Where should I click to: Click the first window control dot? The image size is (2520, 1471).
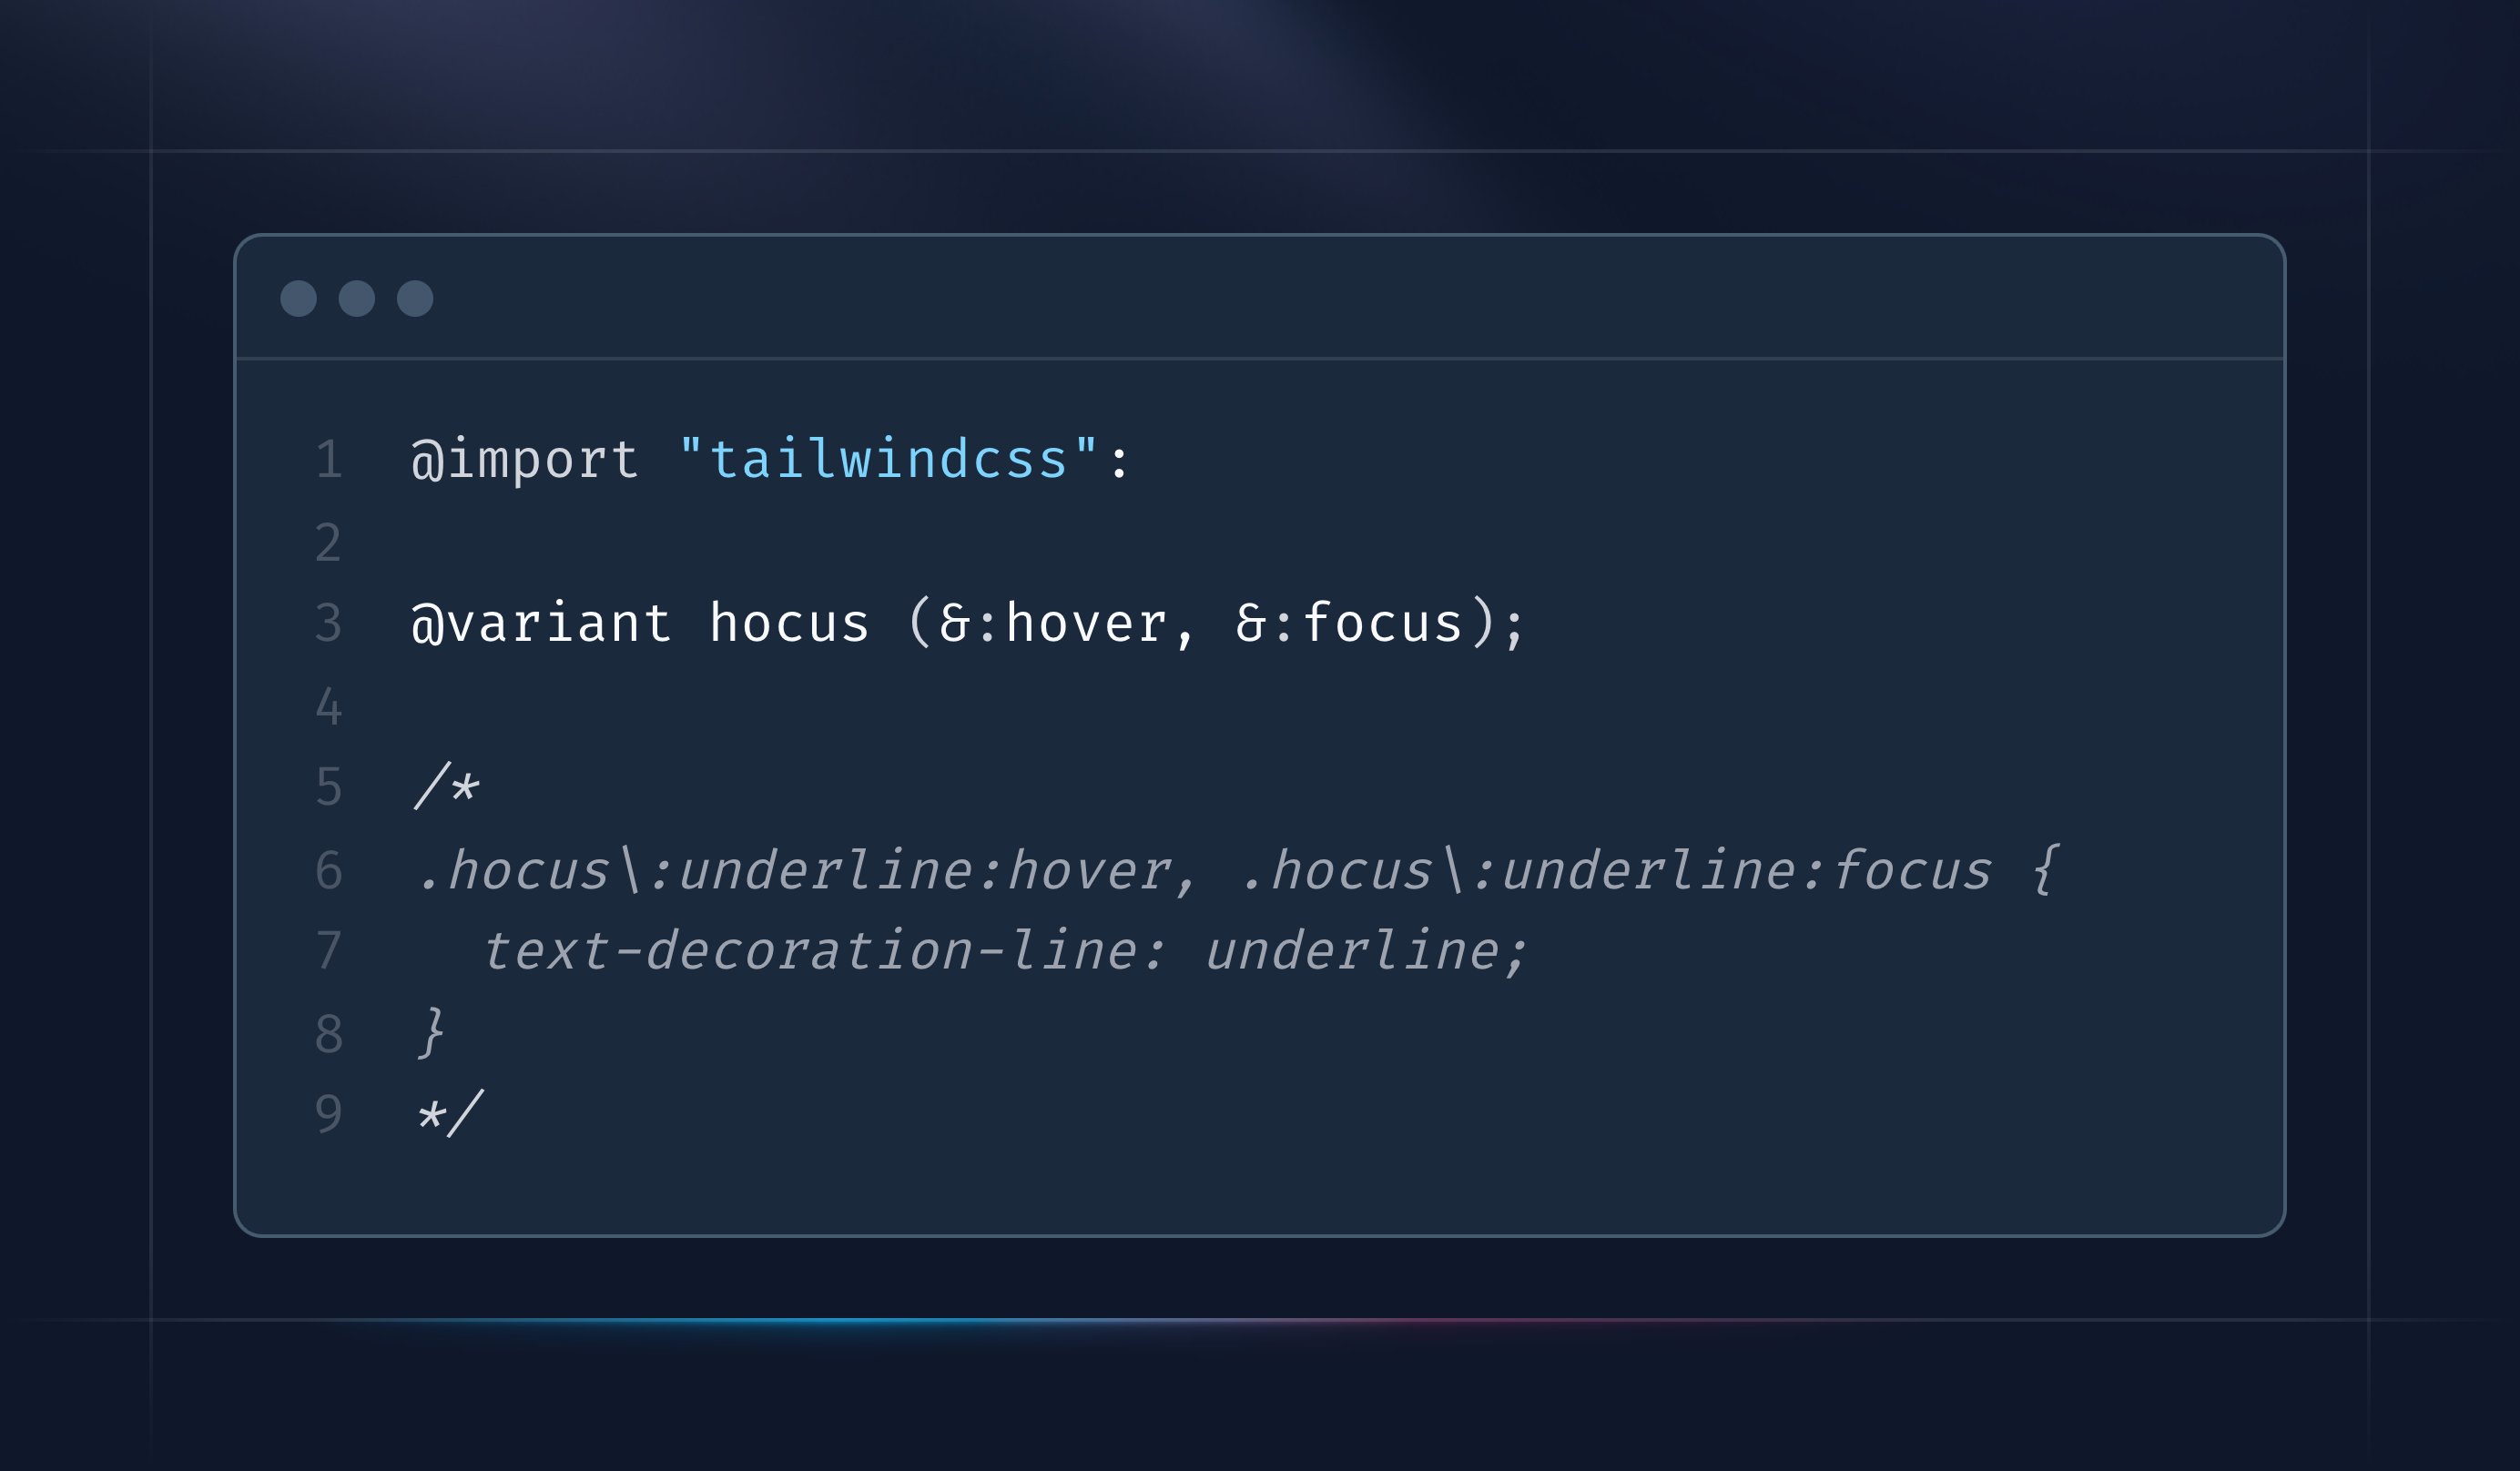coord(298,299)
